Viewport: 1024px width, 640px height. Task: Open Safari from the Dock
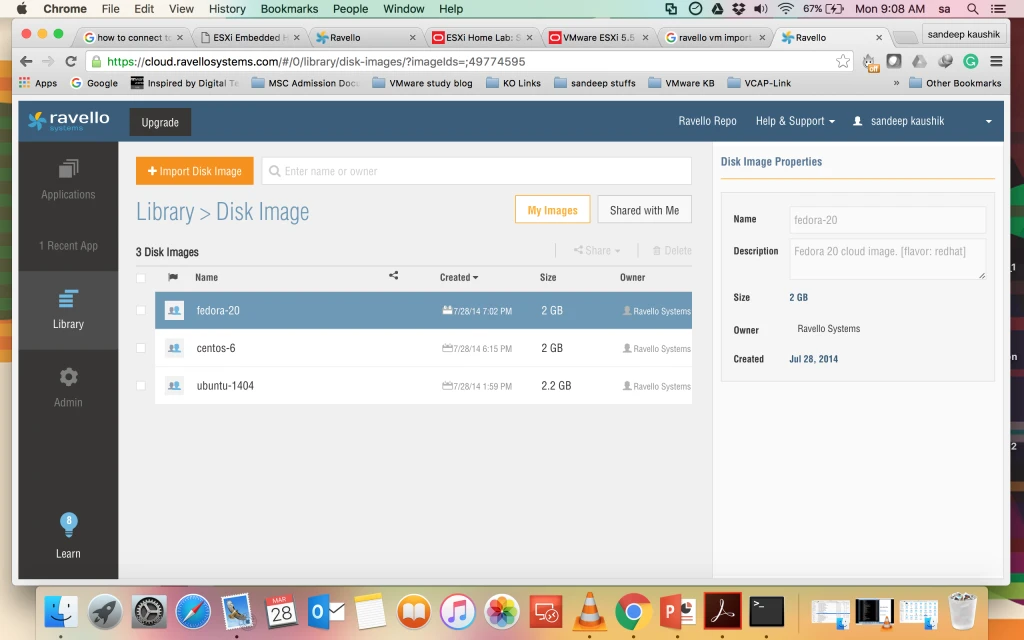tap(193, 612)
